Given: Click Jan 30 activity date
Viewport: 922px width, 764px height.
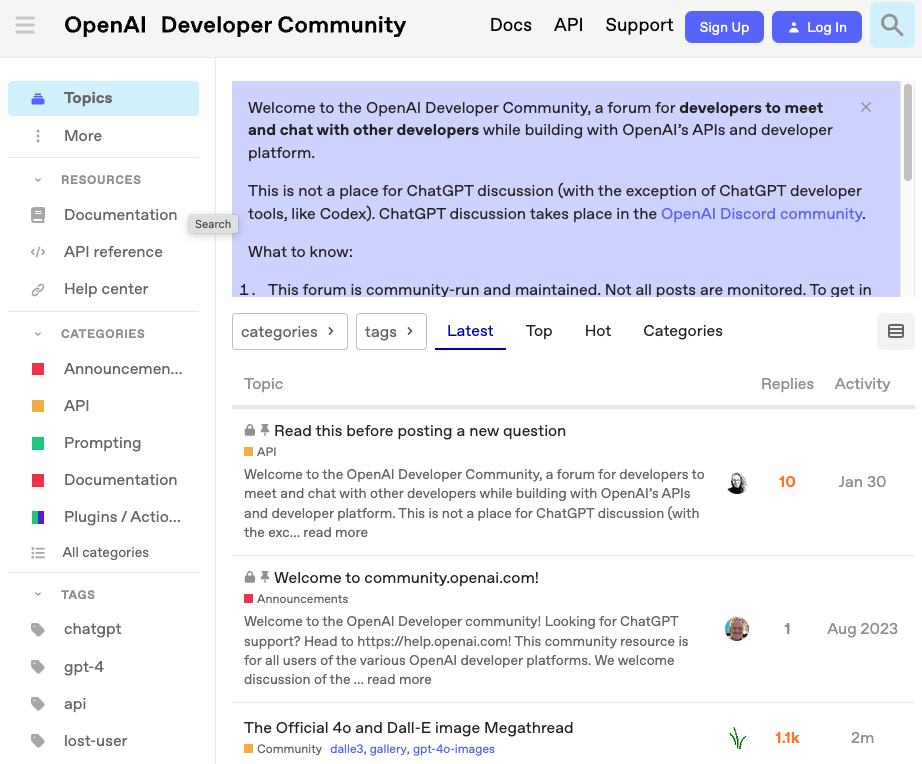Looking at the screenshot, I should (862, 482).
